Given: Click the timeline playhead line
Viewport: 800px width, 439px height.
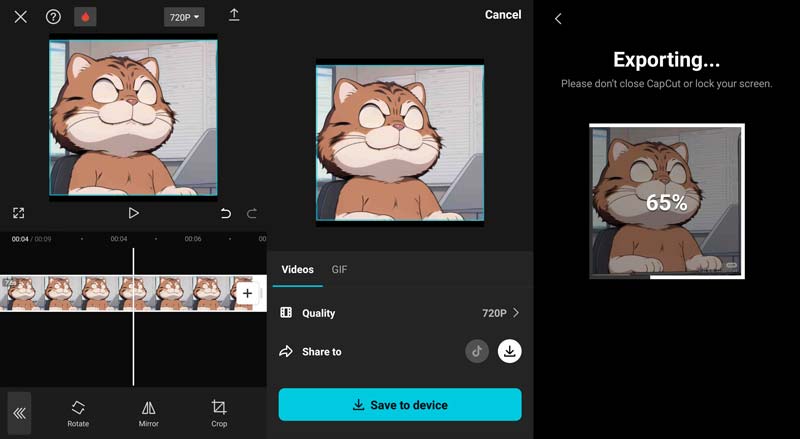Looking at the screenshot, I should point(134,316).
